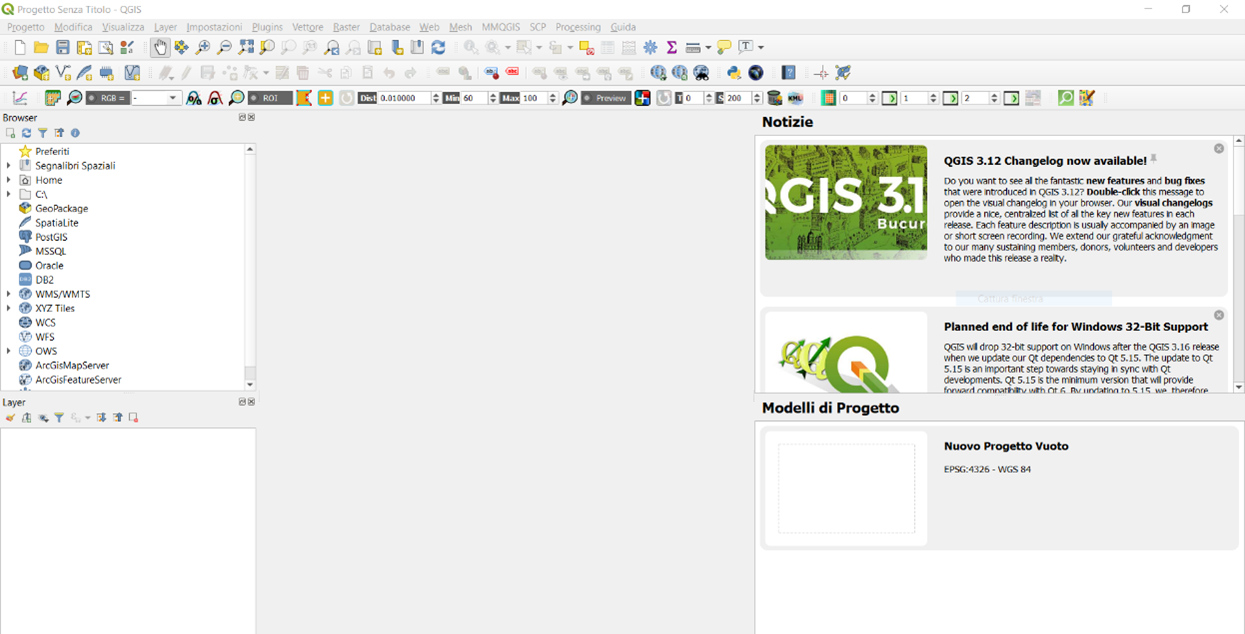1245x634 pixels.
Task: Click scroll-down arrow of the Notizie list
Action: click(x=1239, y=387)
